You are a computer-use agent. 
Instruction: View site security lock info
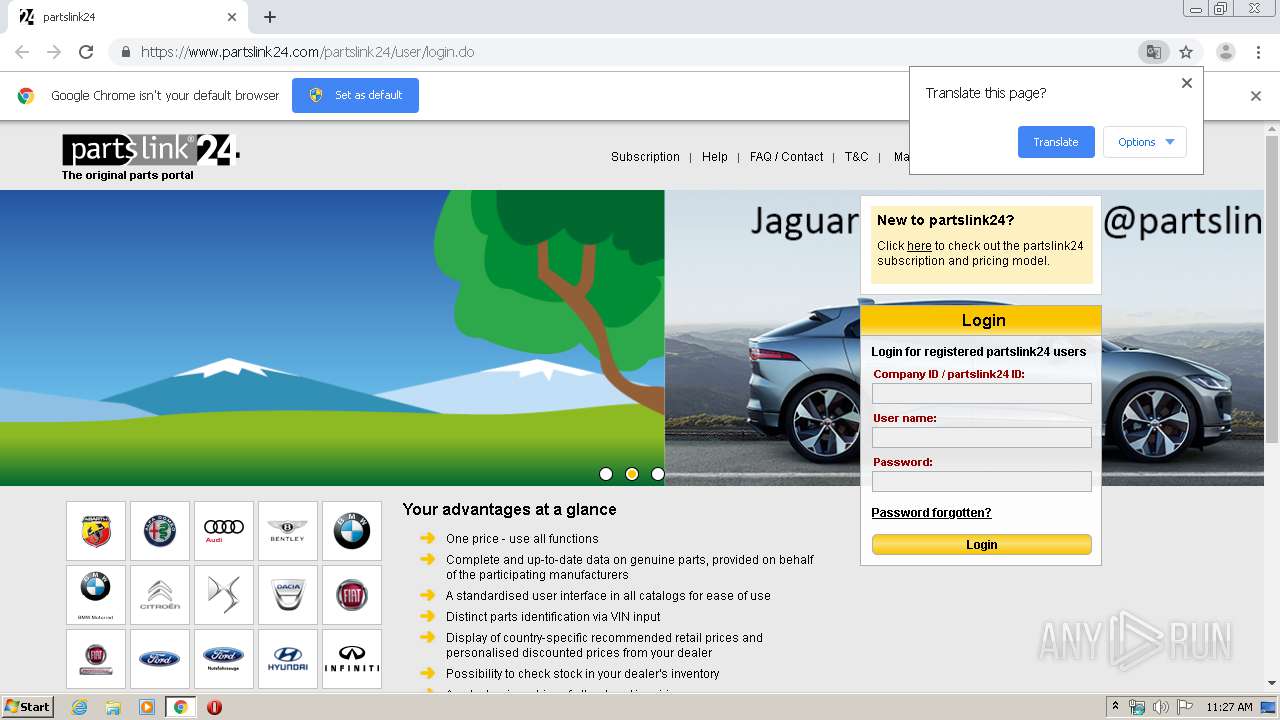(x=125, y=52)
